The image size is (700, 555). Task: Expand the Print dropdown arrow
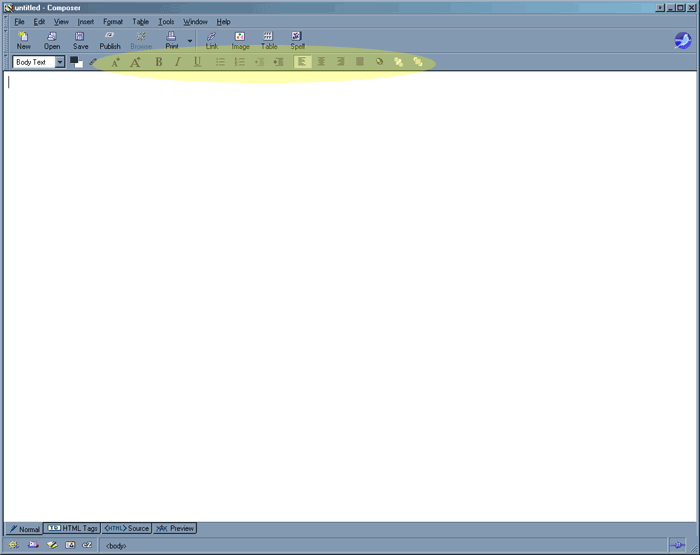[x=190, y=41]
